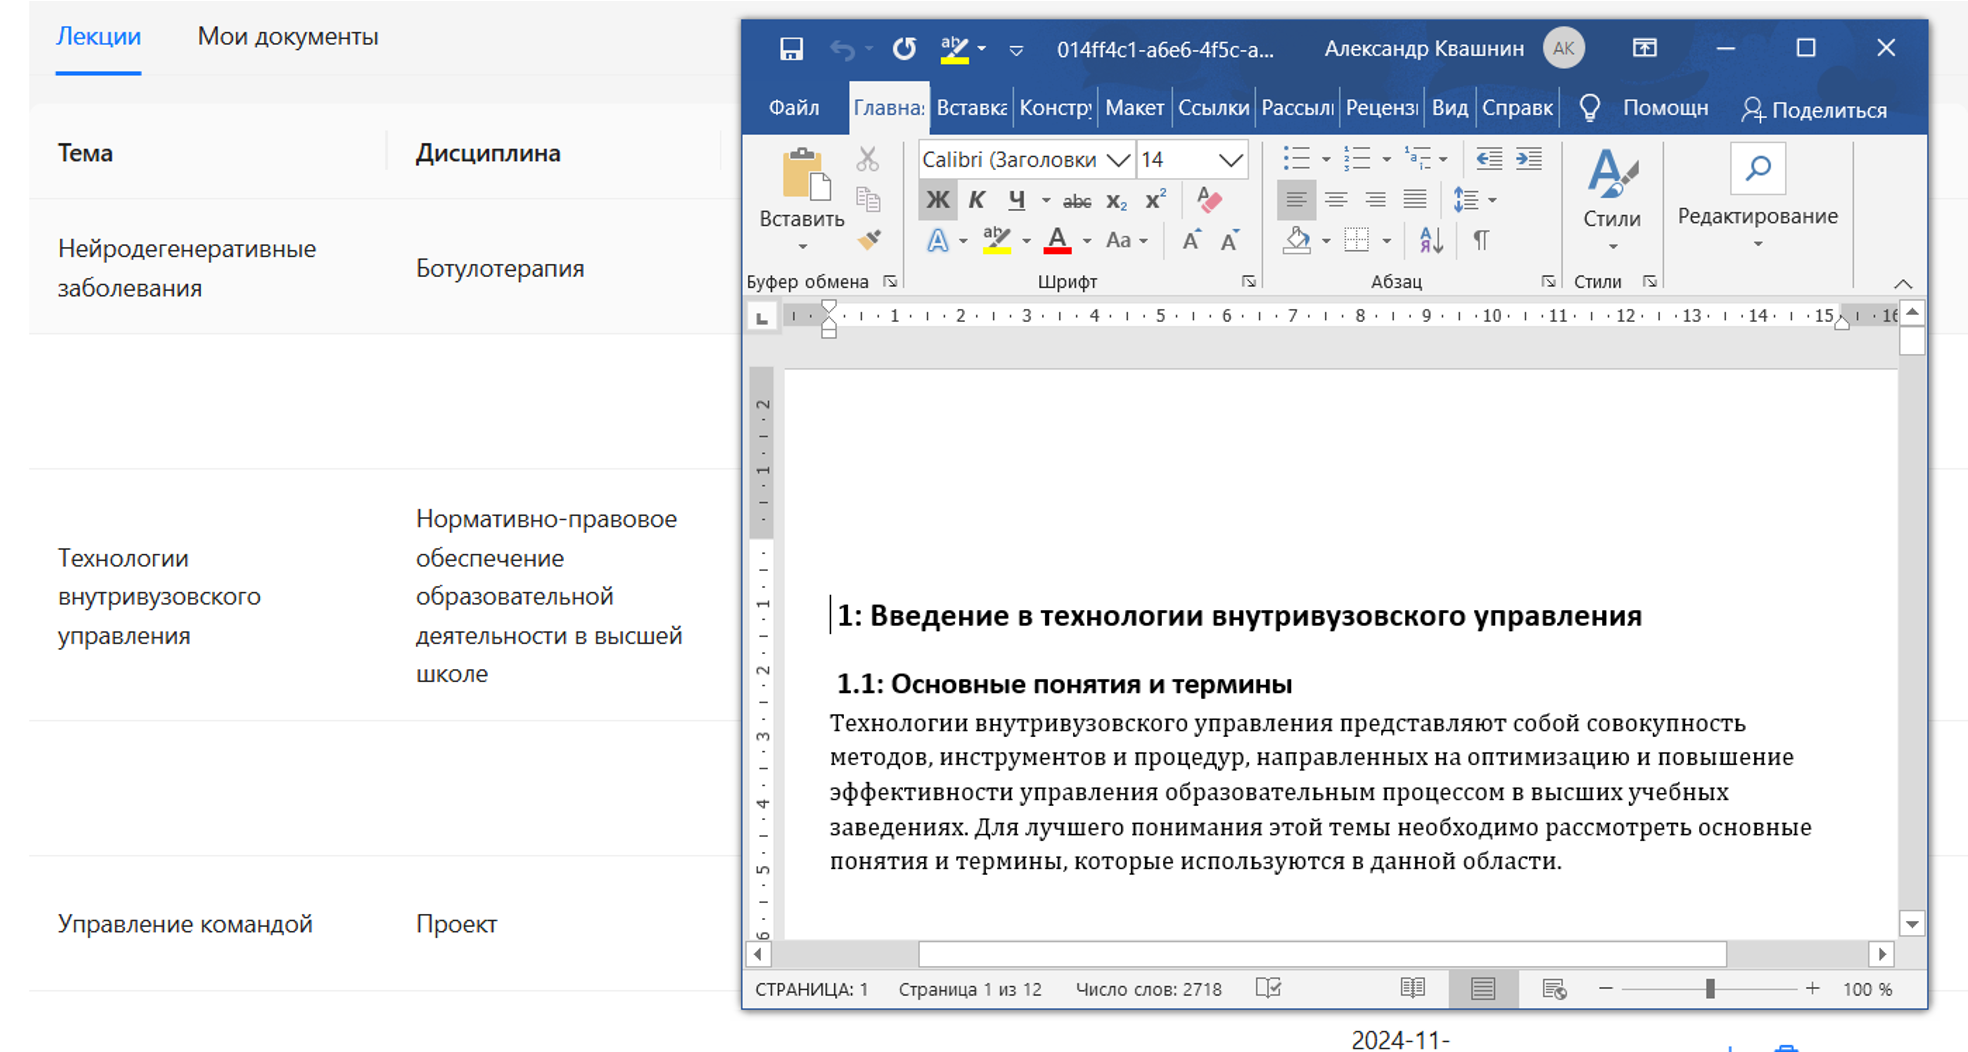Save the document with floppy disk icon
The height and width of the screenshot is (1052, 1968).
pyautogui.click(x=791, y=49)
